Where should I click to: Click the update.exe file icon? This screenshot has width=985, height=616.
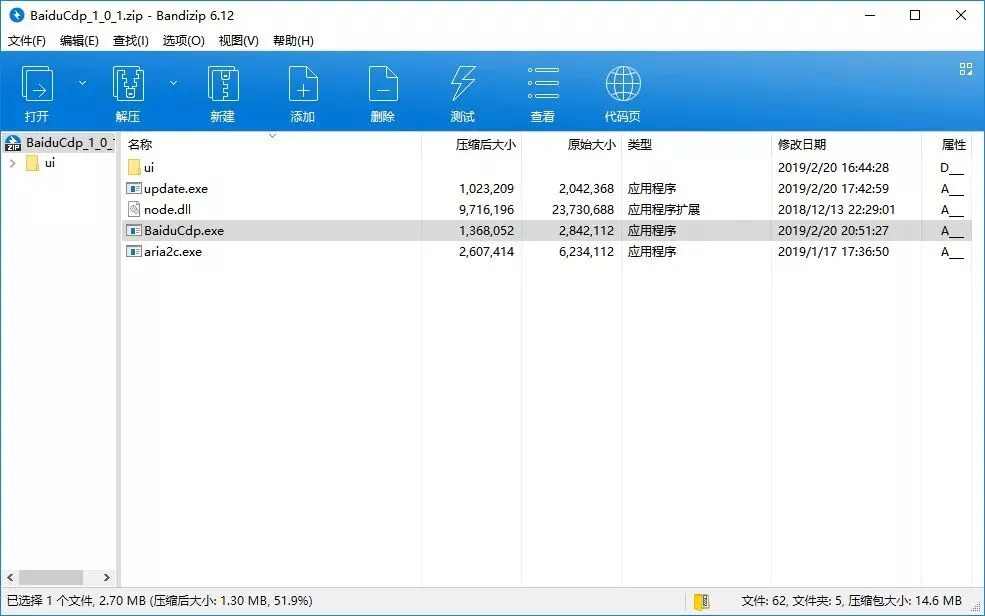tap(134, 188)
